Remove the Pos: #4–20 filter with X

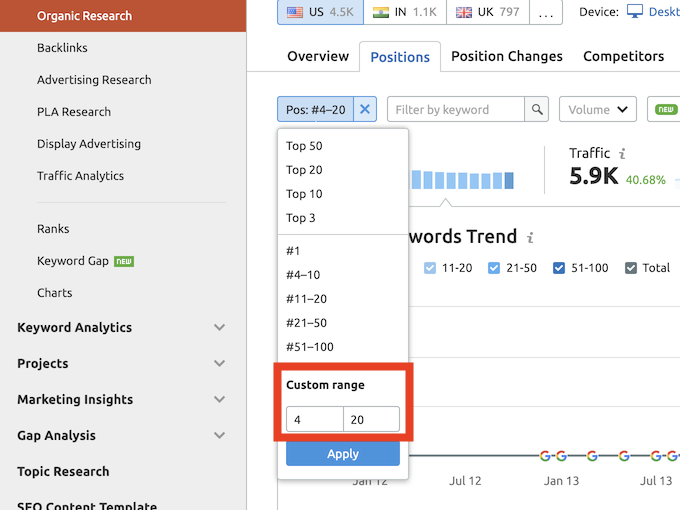point(365,110)
